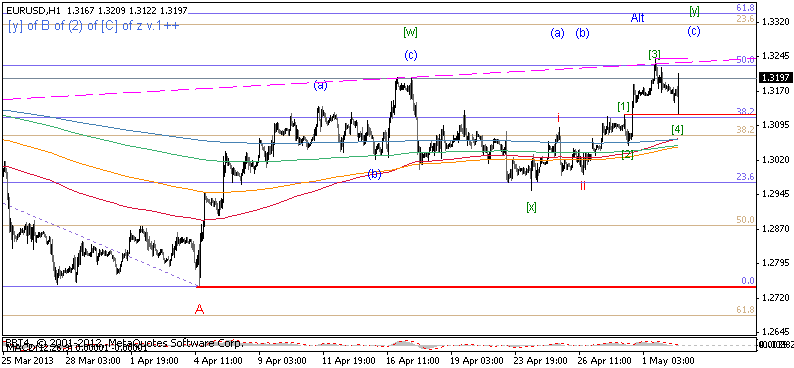Select the tan 50.0 Fibonacci label
Screen dimensions: 794x368
[x=745, y=220]
